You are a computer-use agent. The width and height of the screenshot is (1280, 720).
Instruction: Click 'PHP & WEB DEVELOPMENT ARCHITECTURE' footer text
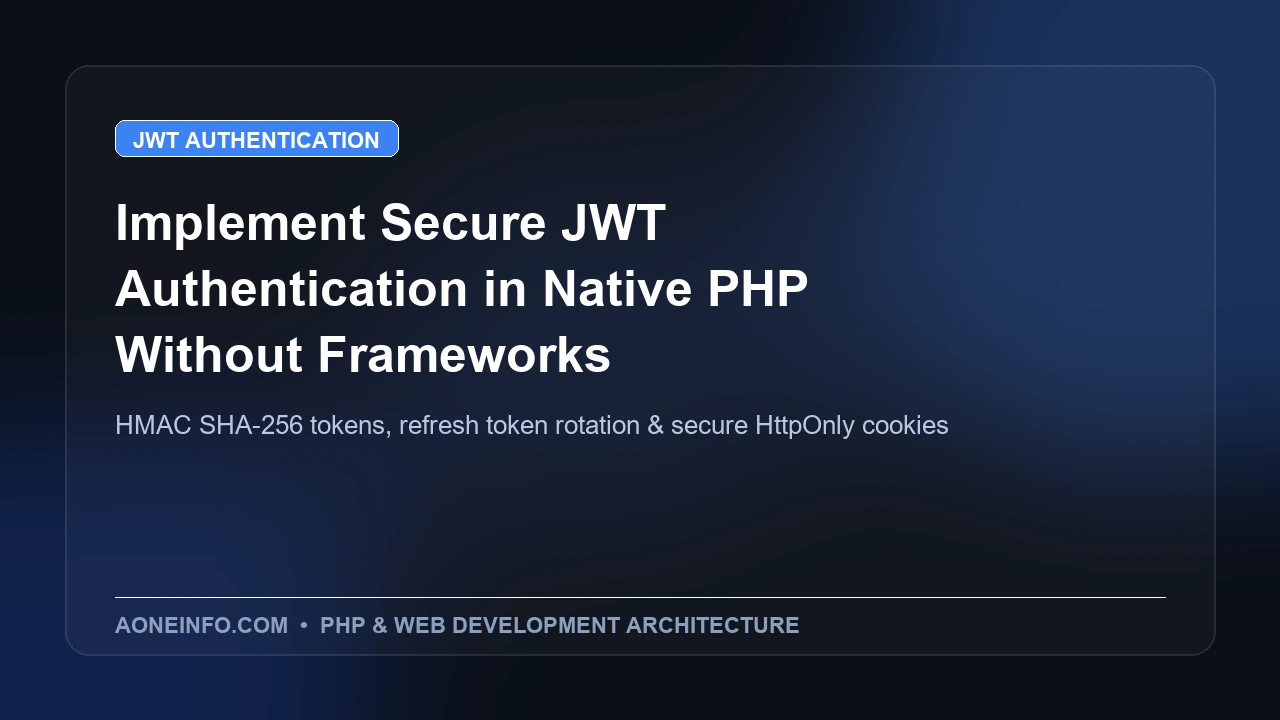(559, 625)
